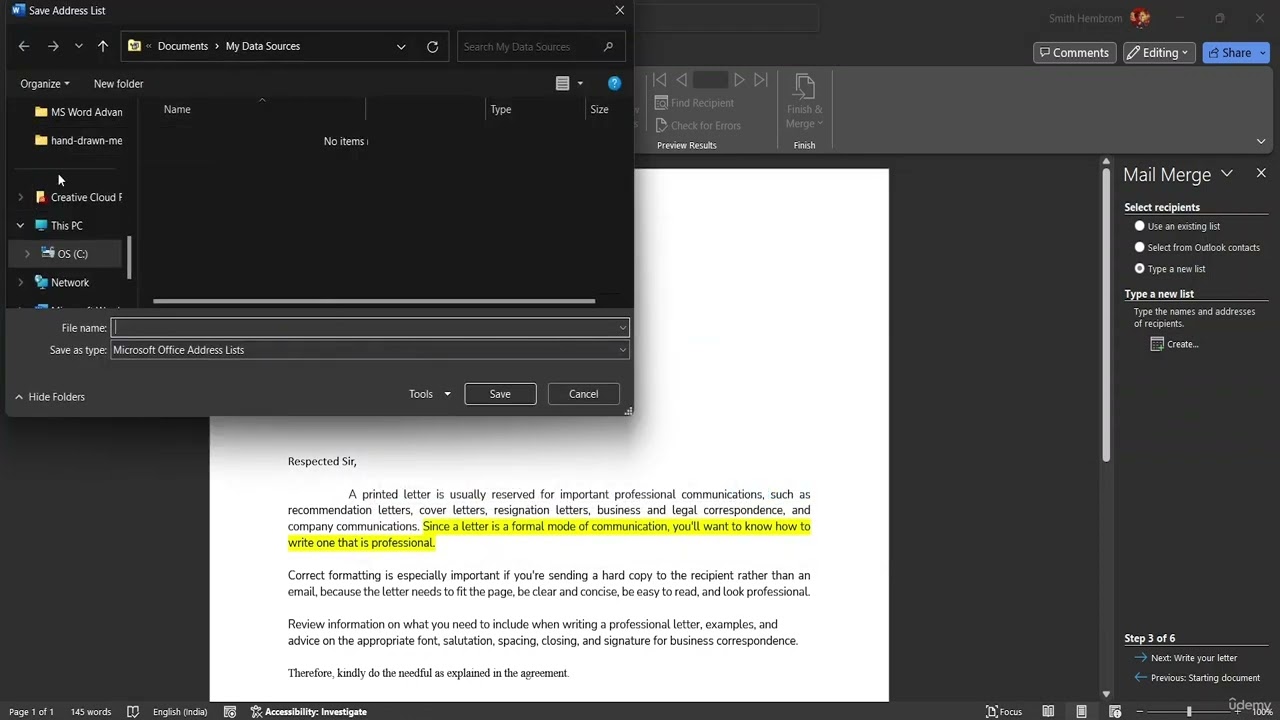Go to Next: Write your letter

click(x=1186, y=658)
